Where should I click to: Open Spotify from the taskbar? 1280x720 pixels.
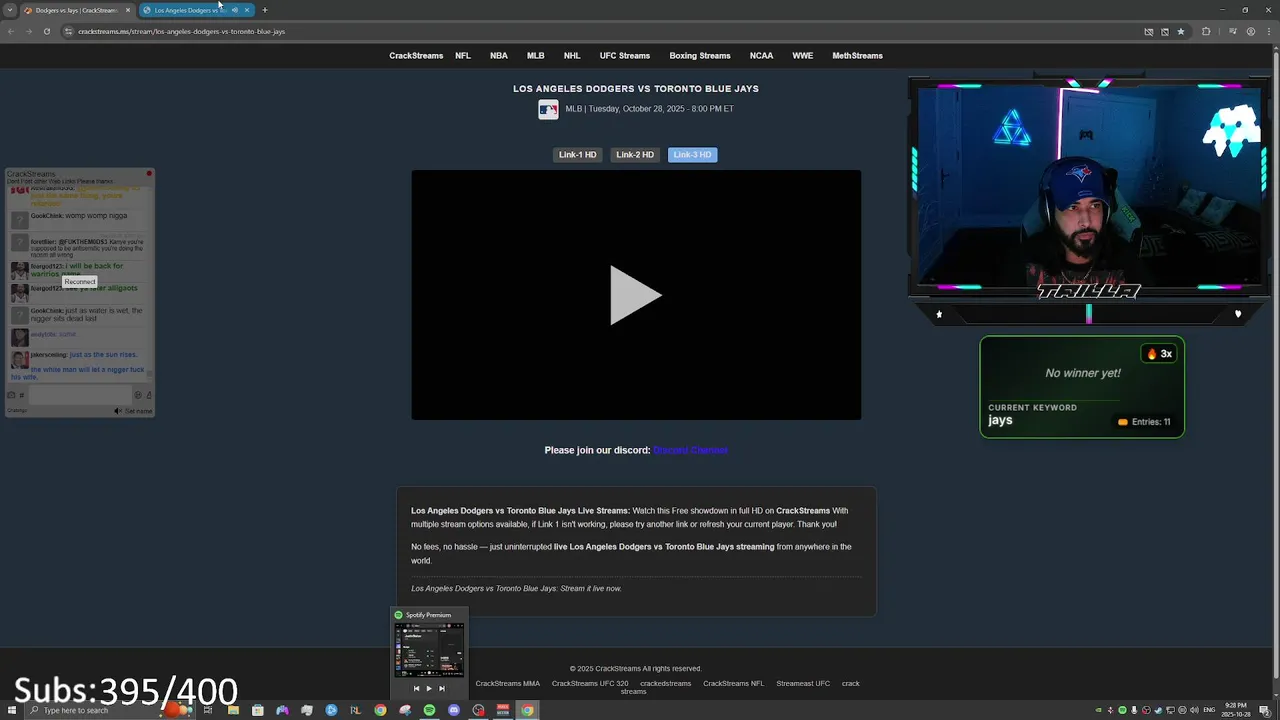click(429, 710)
